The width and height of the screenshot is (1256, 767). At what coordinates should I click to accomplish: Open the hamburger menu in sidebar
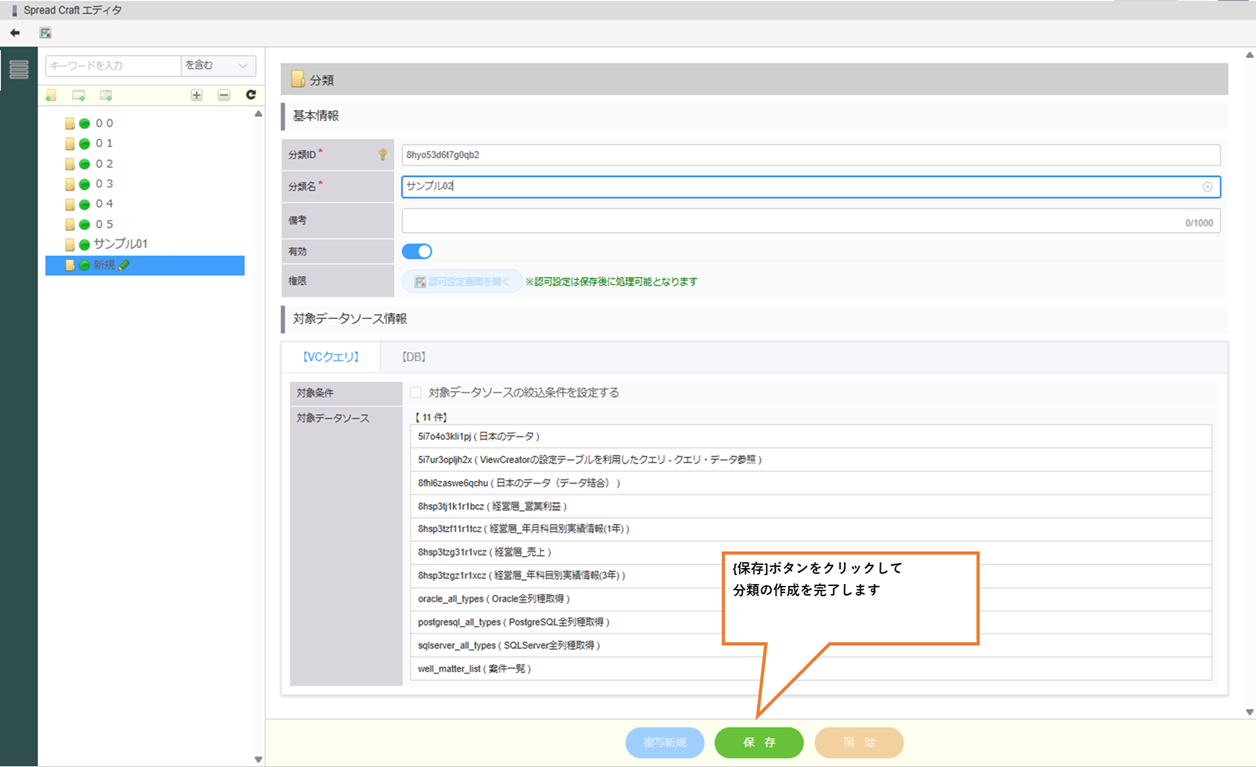click(x=19, y=69)
